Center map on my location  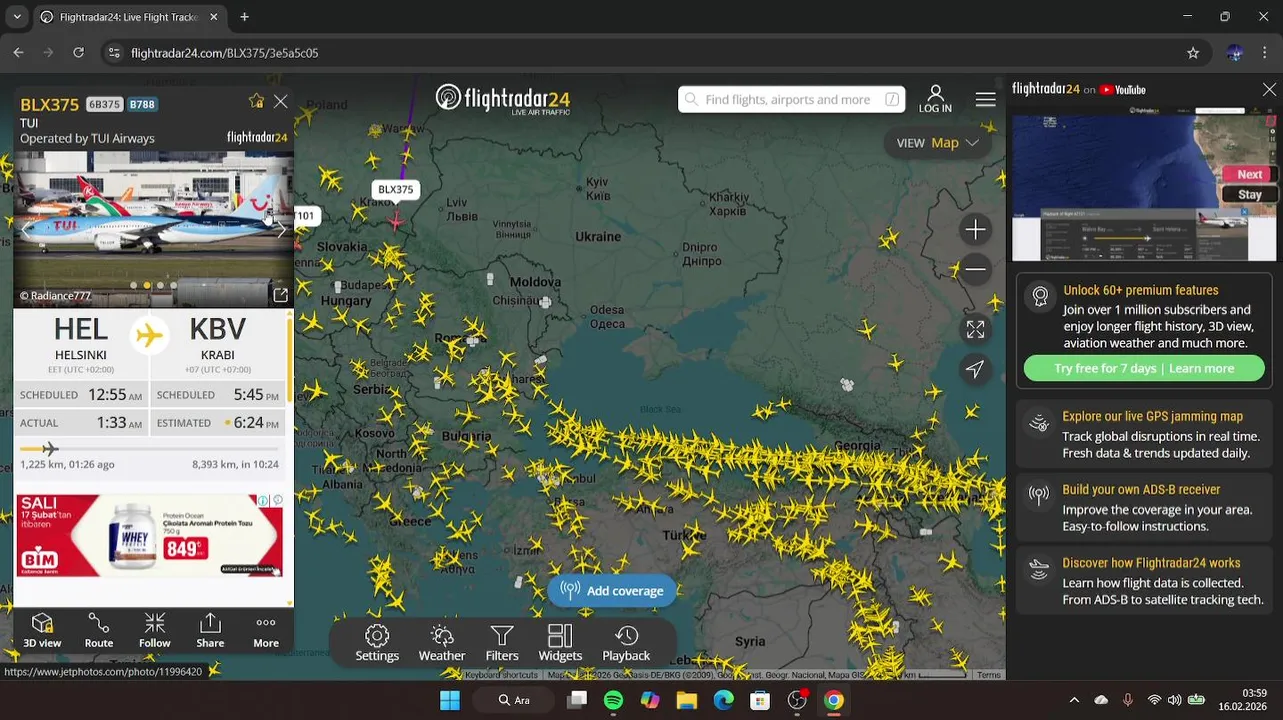click(975, 369)
